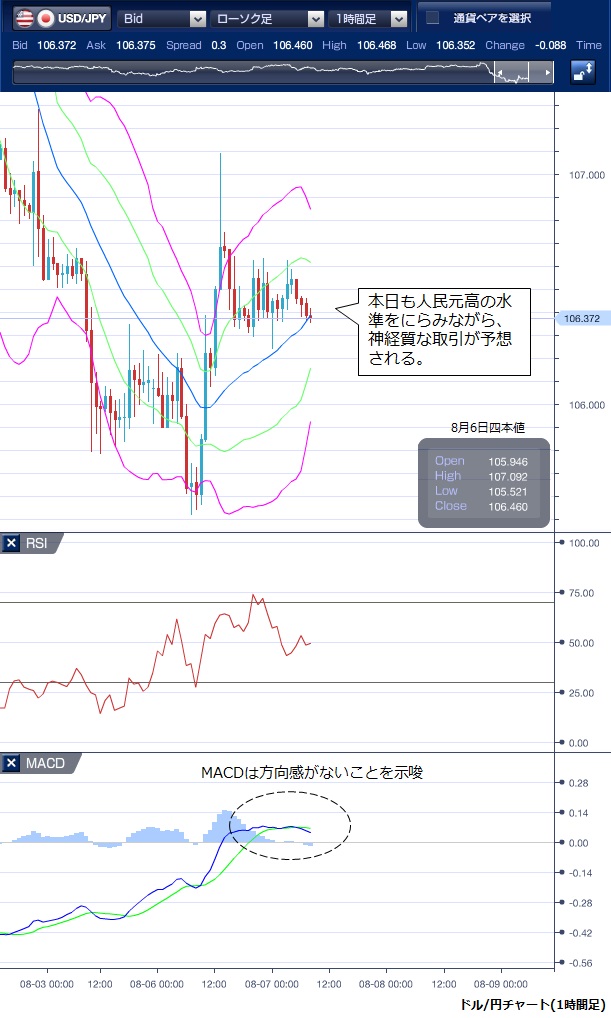Image resolution: width=611 pixels, height=1018 pixels.
Task: Click the chart scroll lock icon
Action: (x=584, y=72)
